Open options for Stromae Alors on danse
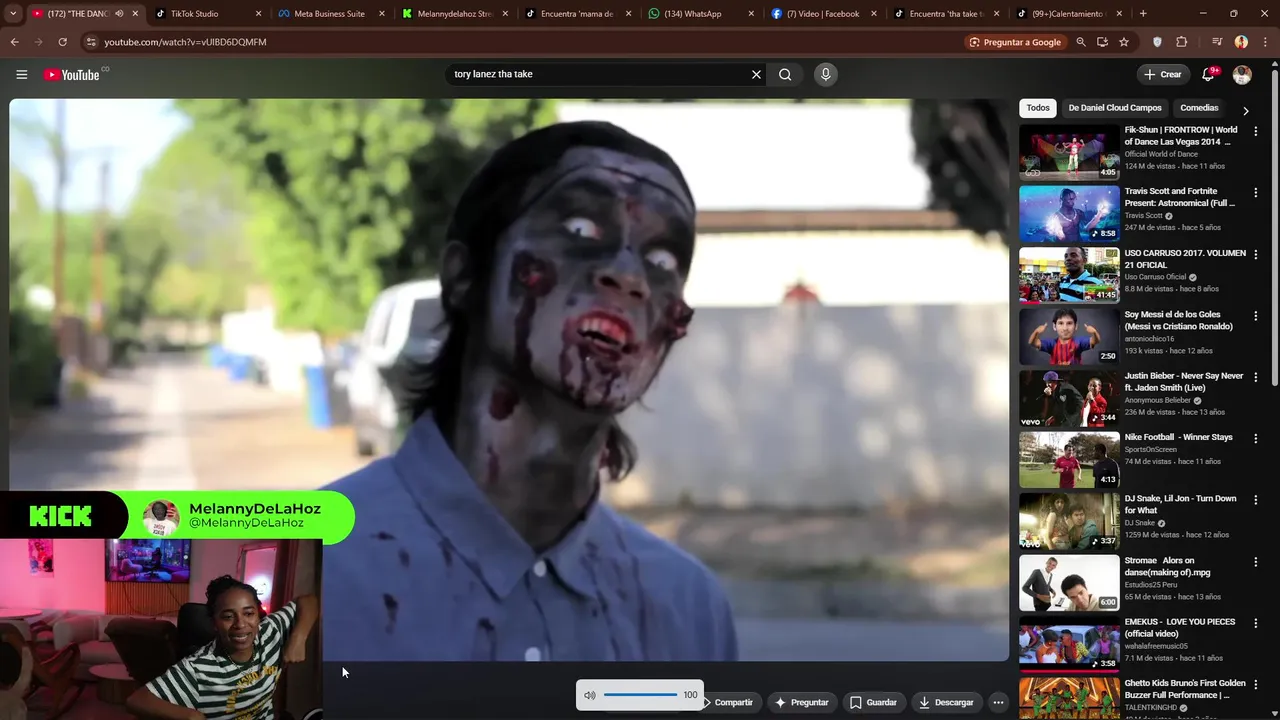 click(x=1256, y=561)
